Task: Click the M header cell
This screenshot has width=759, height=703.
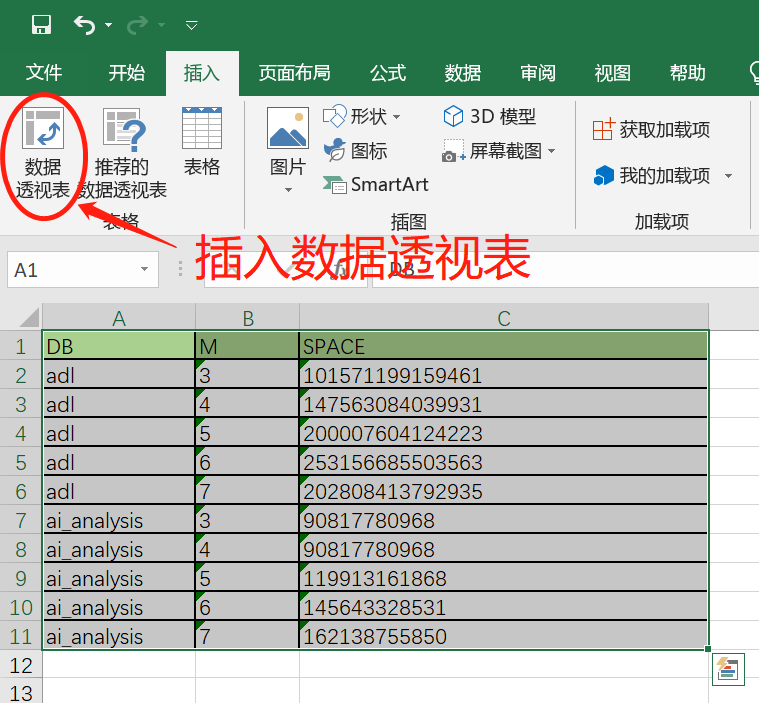Action: (x=248, y=346)
